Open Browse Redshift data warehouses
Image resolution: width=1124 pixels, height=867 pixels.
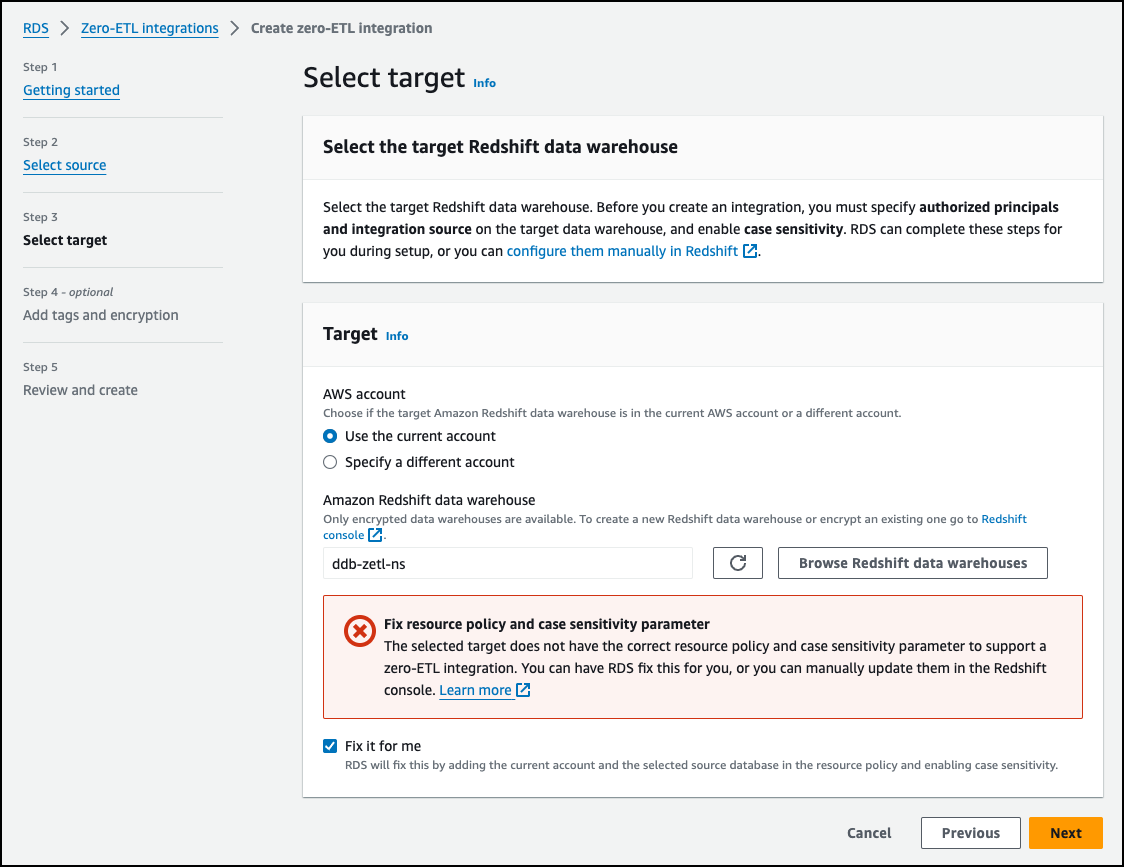coord(912,563)
